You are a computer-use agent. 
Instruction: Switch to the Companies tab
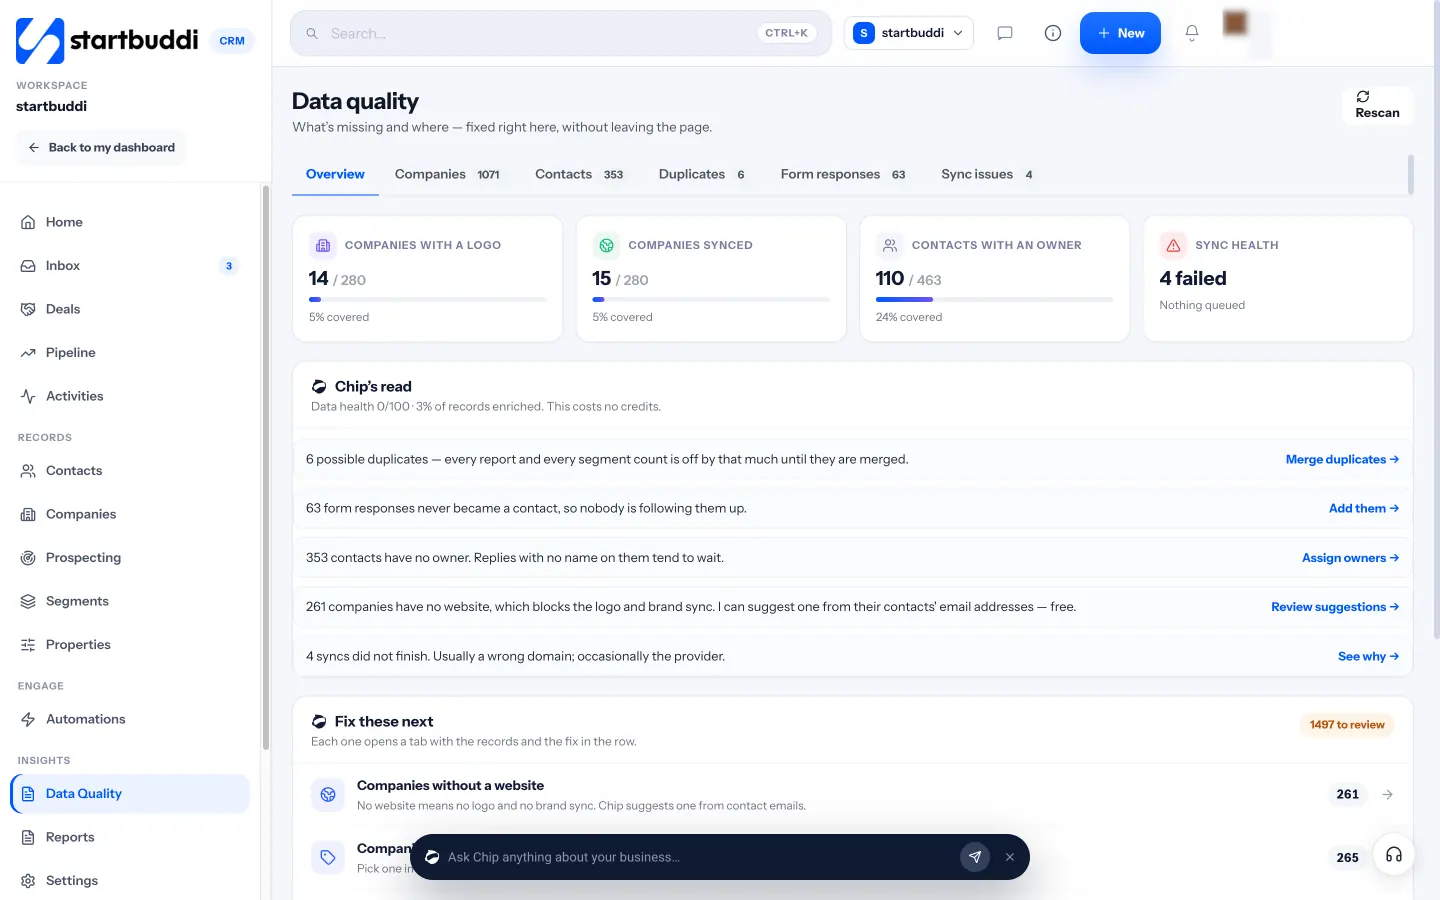pos(447,174)
